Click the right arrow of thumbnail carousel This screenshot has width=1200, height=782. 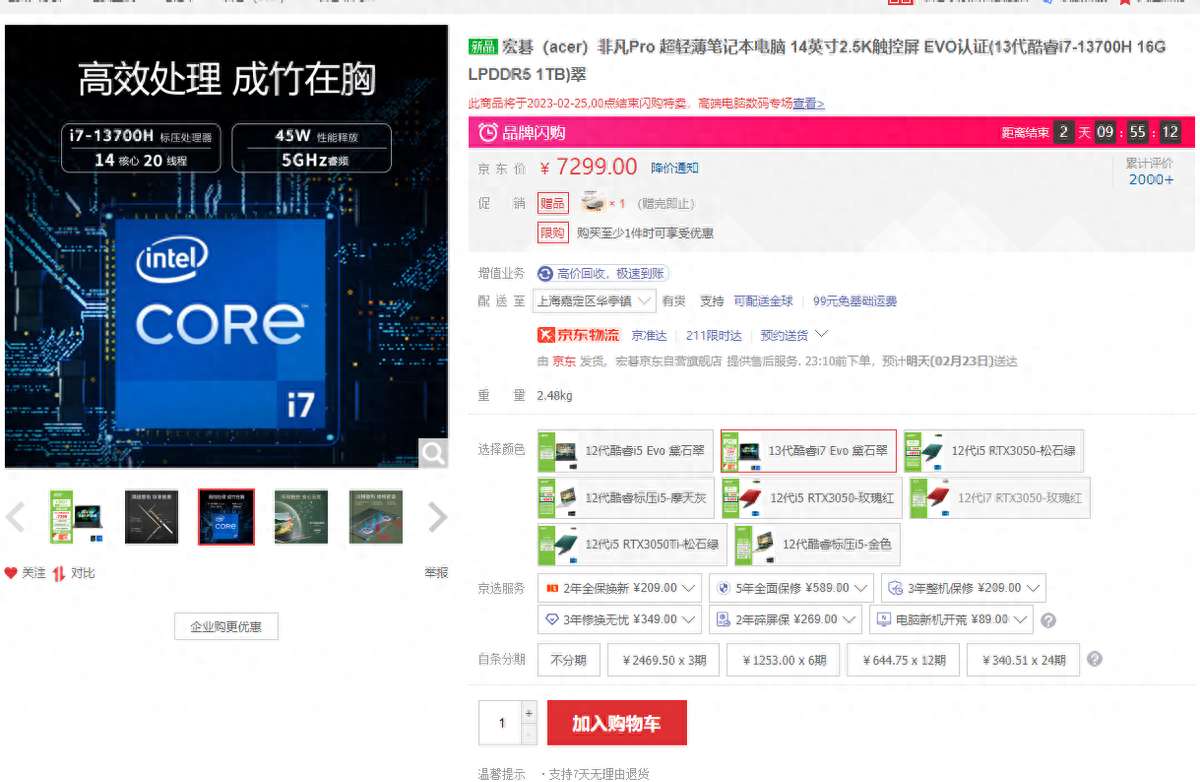[x=437, y=517]
